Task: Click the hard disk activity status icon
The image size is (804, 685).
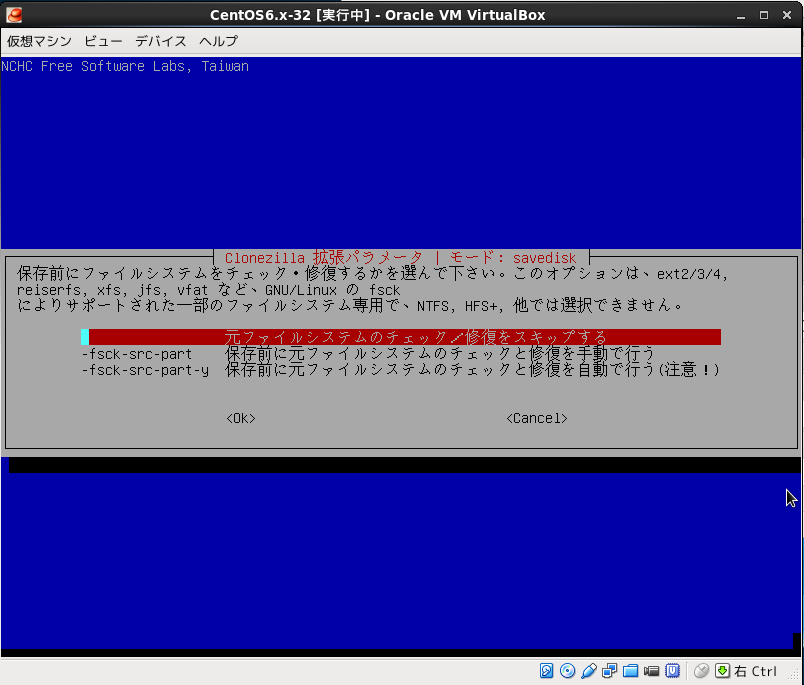Action: pyautogui.click(x=547, y=671)
